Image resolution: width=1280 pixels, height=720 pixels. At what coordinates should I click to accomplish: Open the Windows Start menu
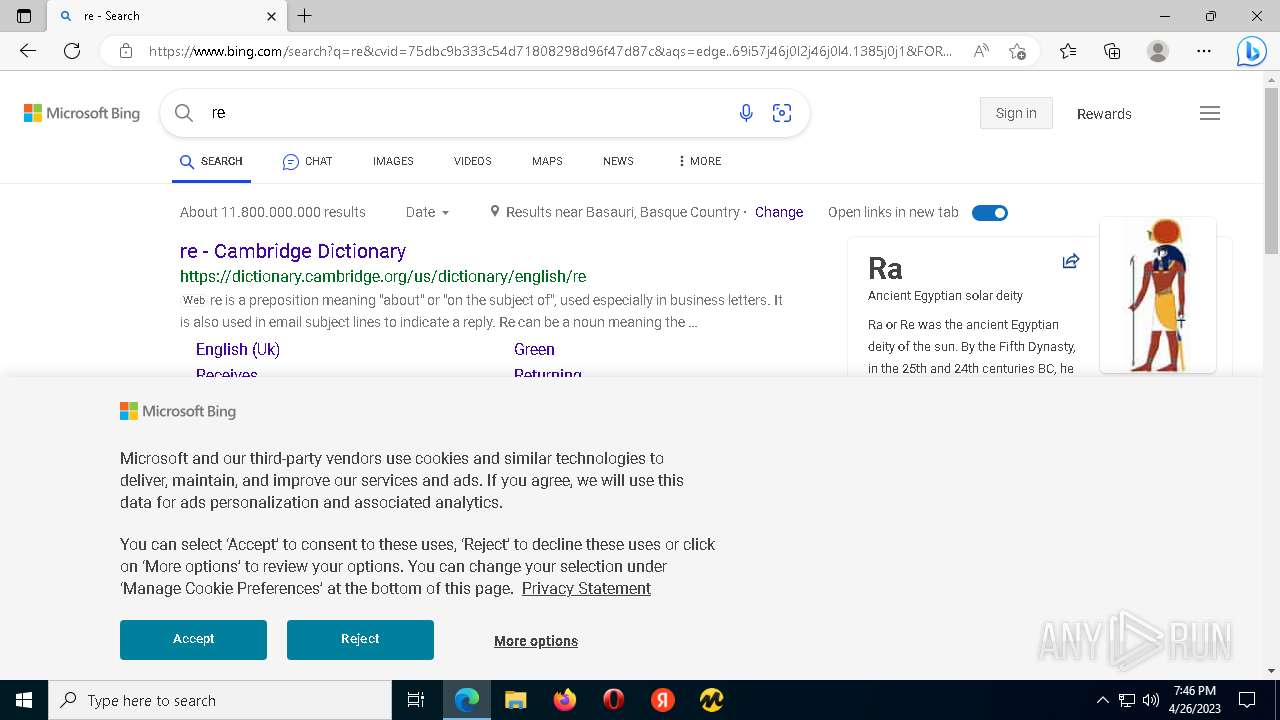pos(24,700)
